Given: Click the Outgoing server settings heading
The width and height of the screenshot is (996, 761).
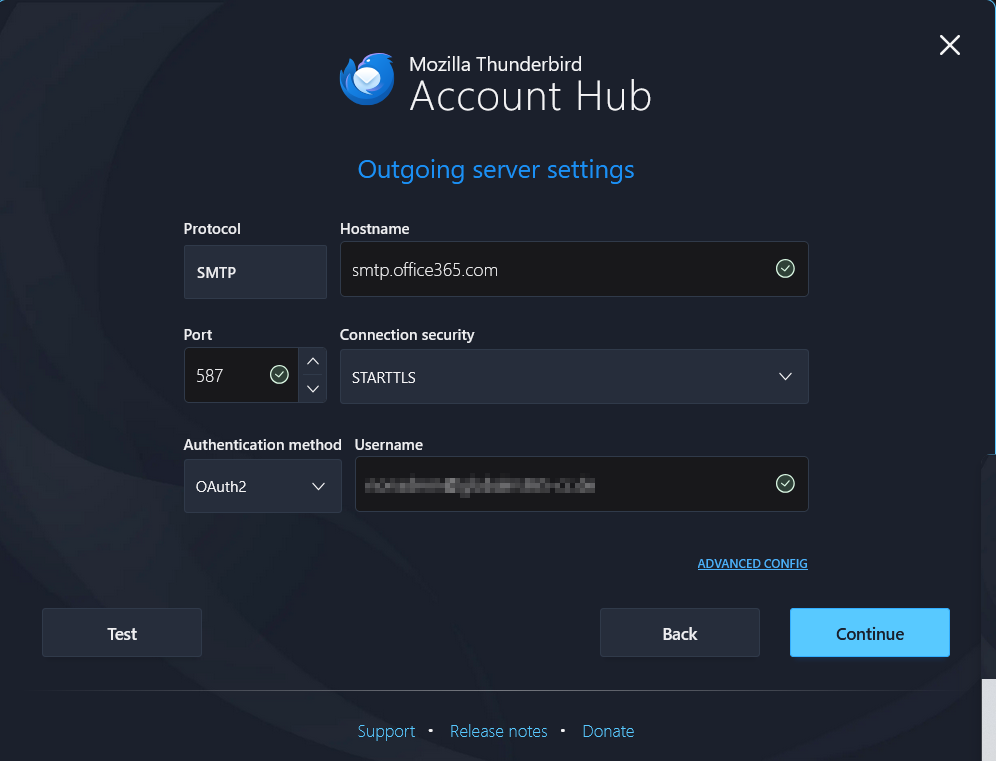Looking at the screenshot, I should tap(496, 170).
